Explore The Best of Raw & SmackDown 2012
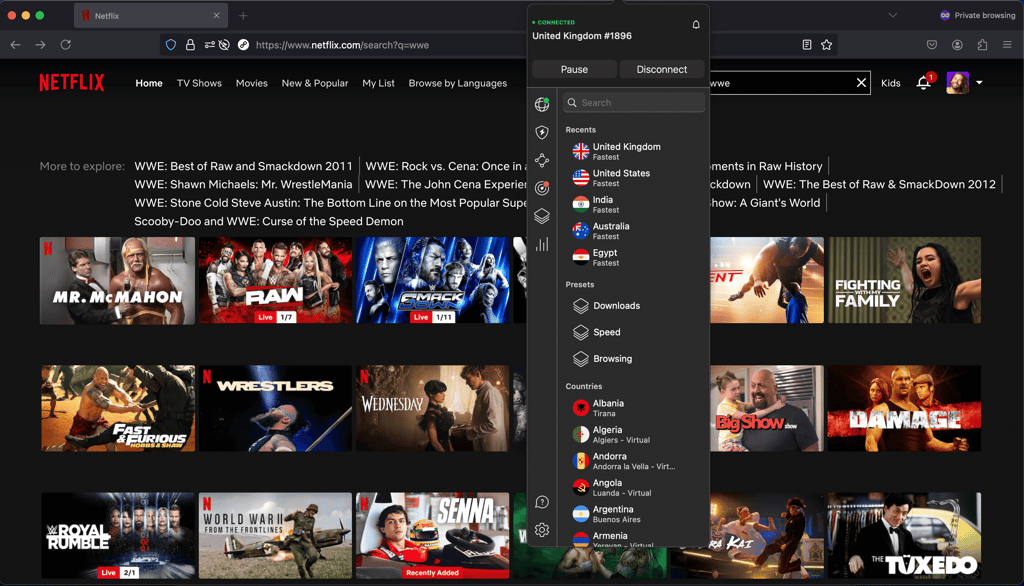 click(879, 184)
